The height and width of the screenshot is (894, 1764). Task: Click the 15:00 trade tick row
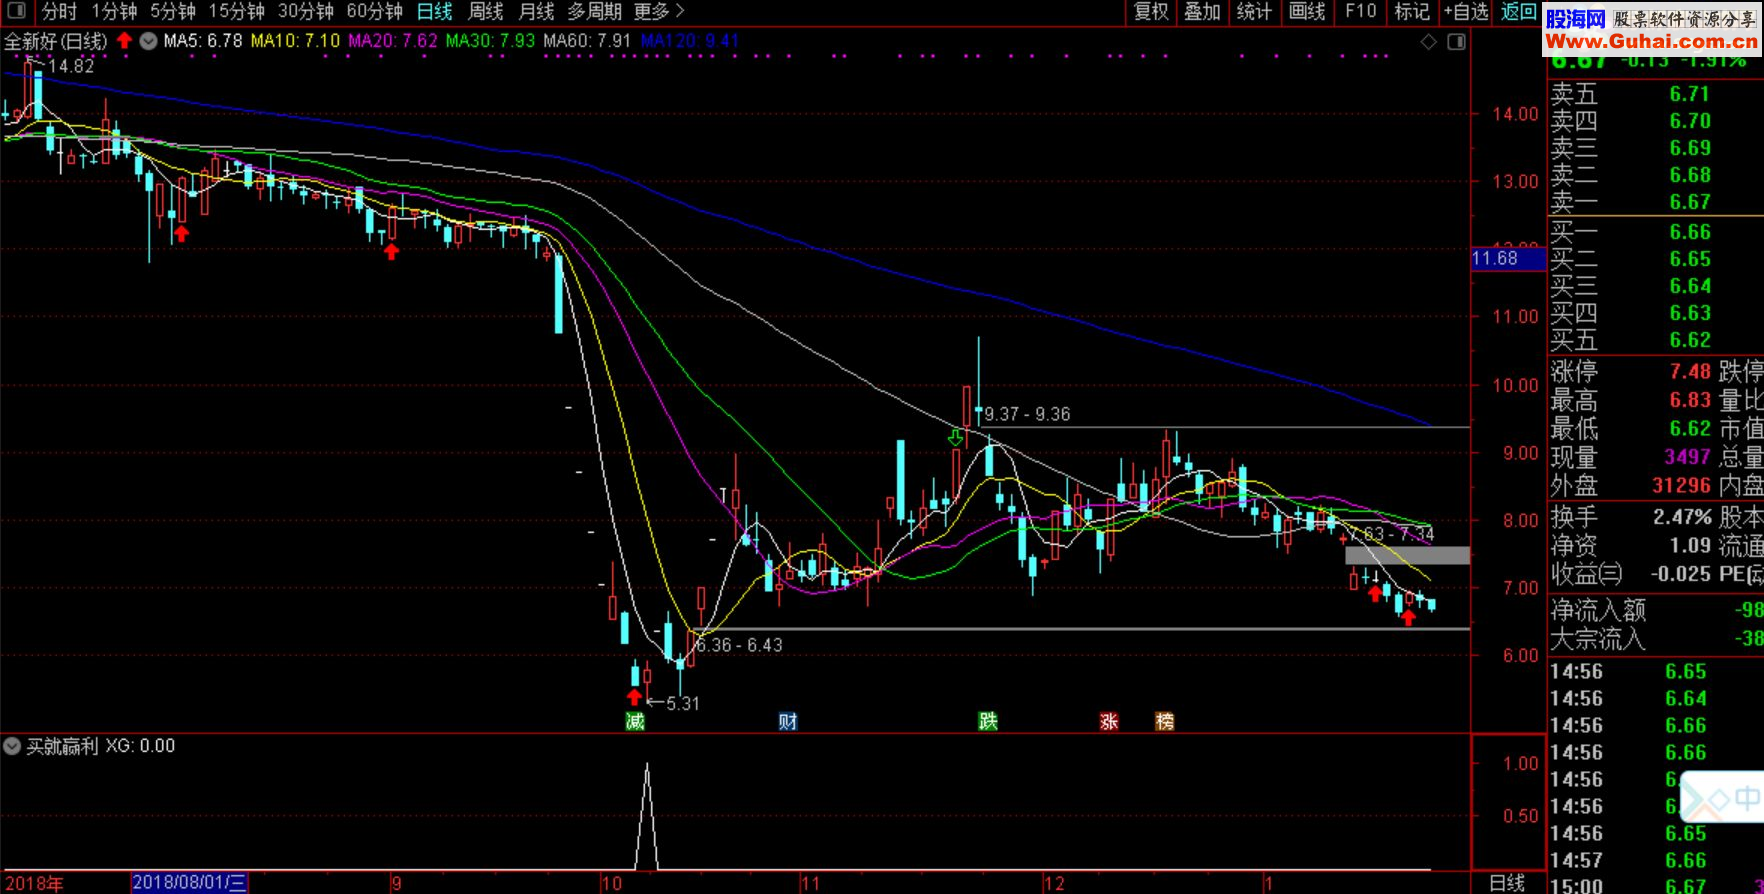click(1656, 885)
